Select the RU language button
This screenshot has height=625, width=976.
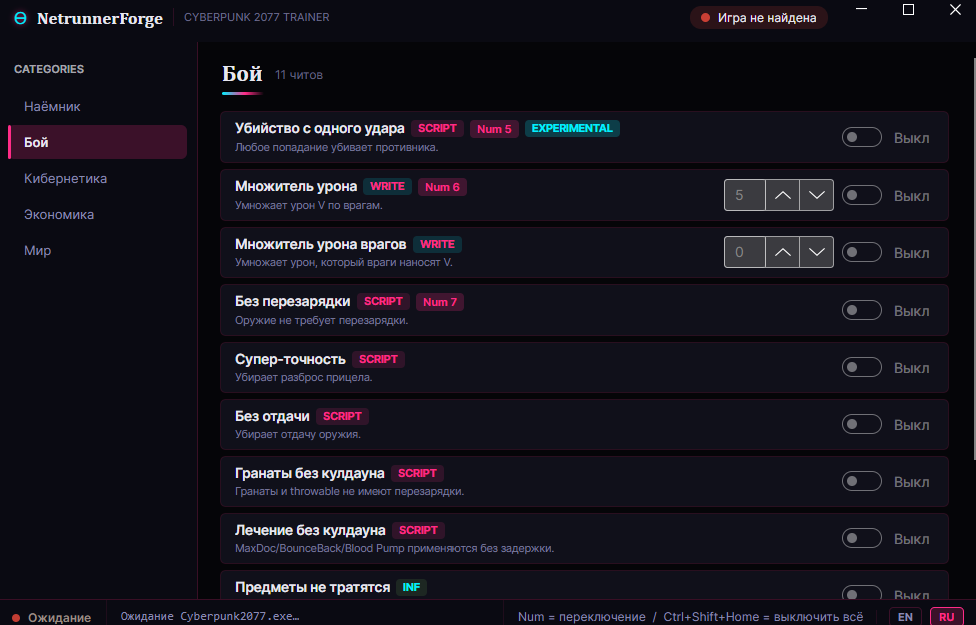click(946, 617)
